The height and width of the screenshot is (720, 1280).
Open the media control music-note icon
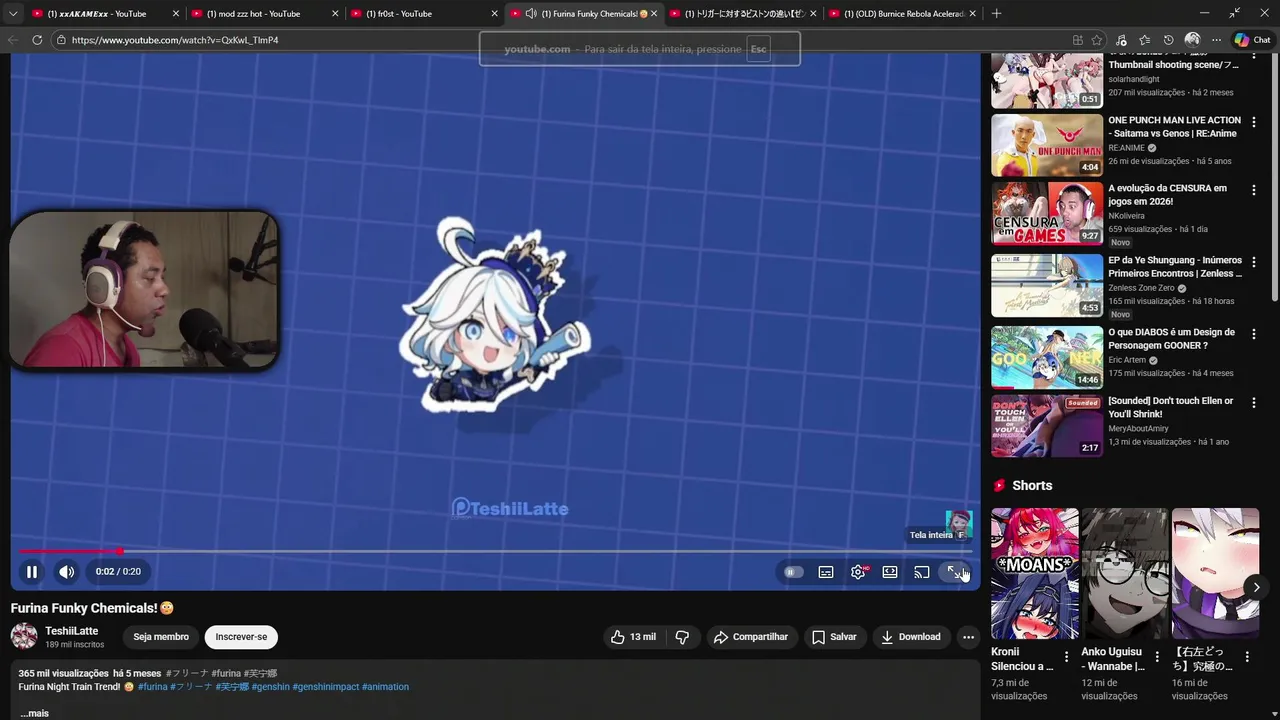pos(1121,40)
